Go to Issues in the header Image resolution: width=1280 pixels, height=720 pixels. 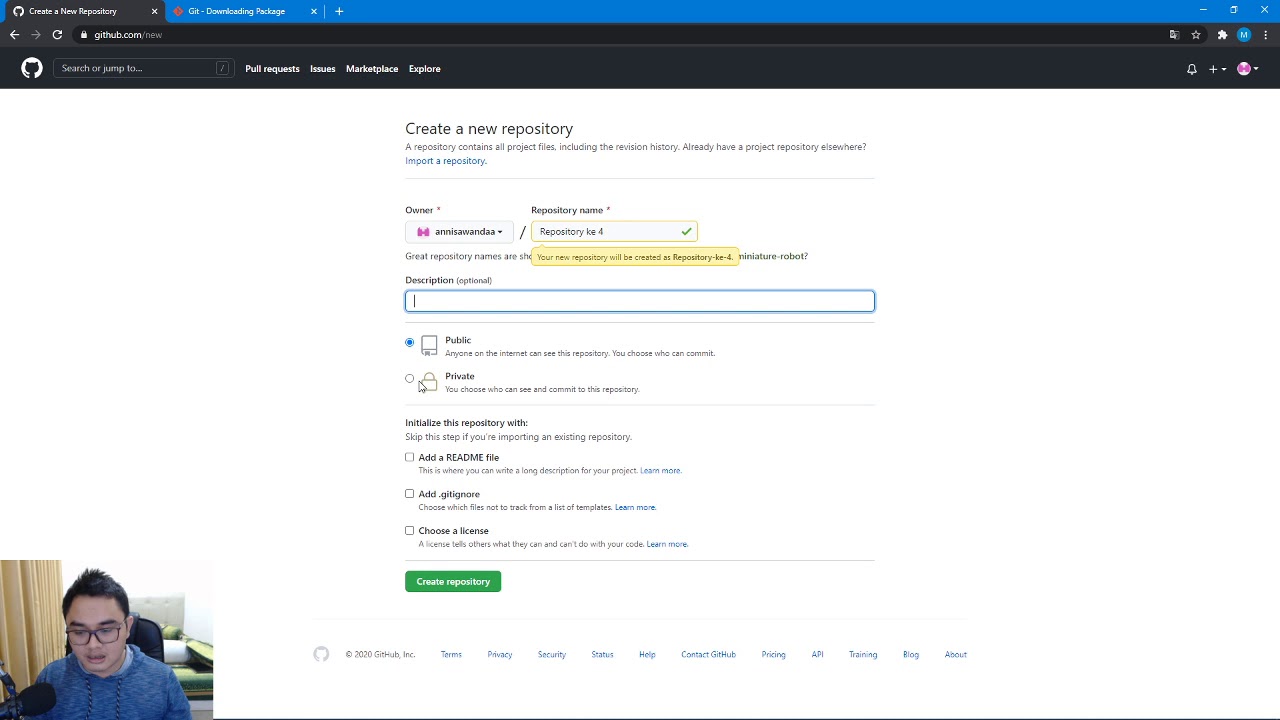[322, 69]
